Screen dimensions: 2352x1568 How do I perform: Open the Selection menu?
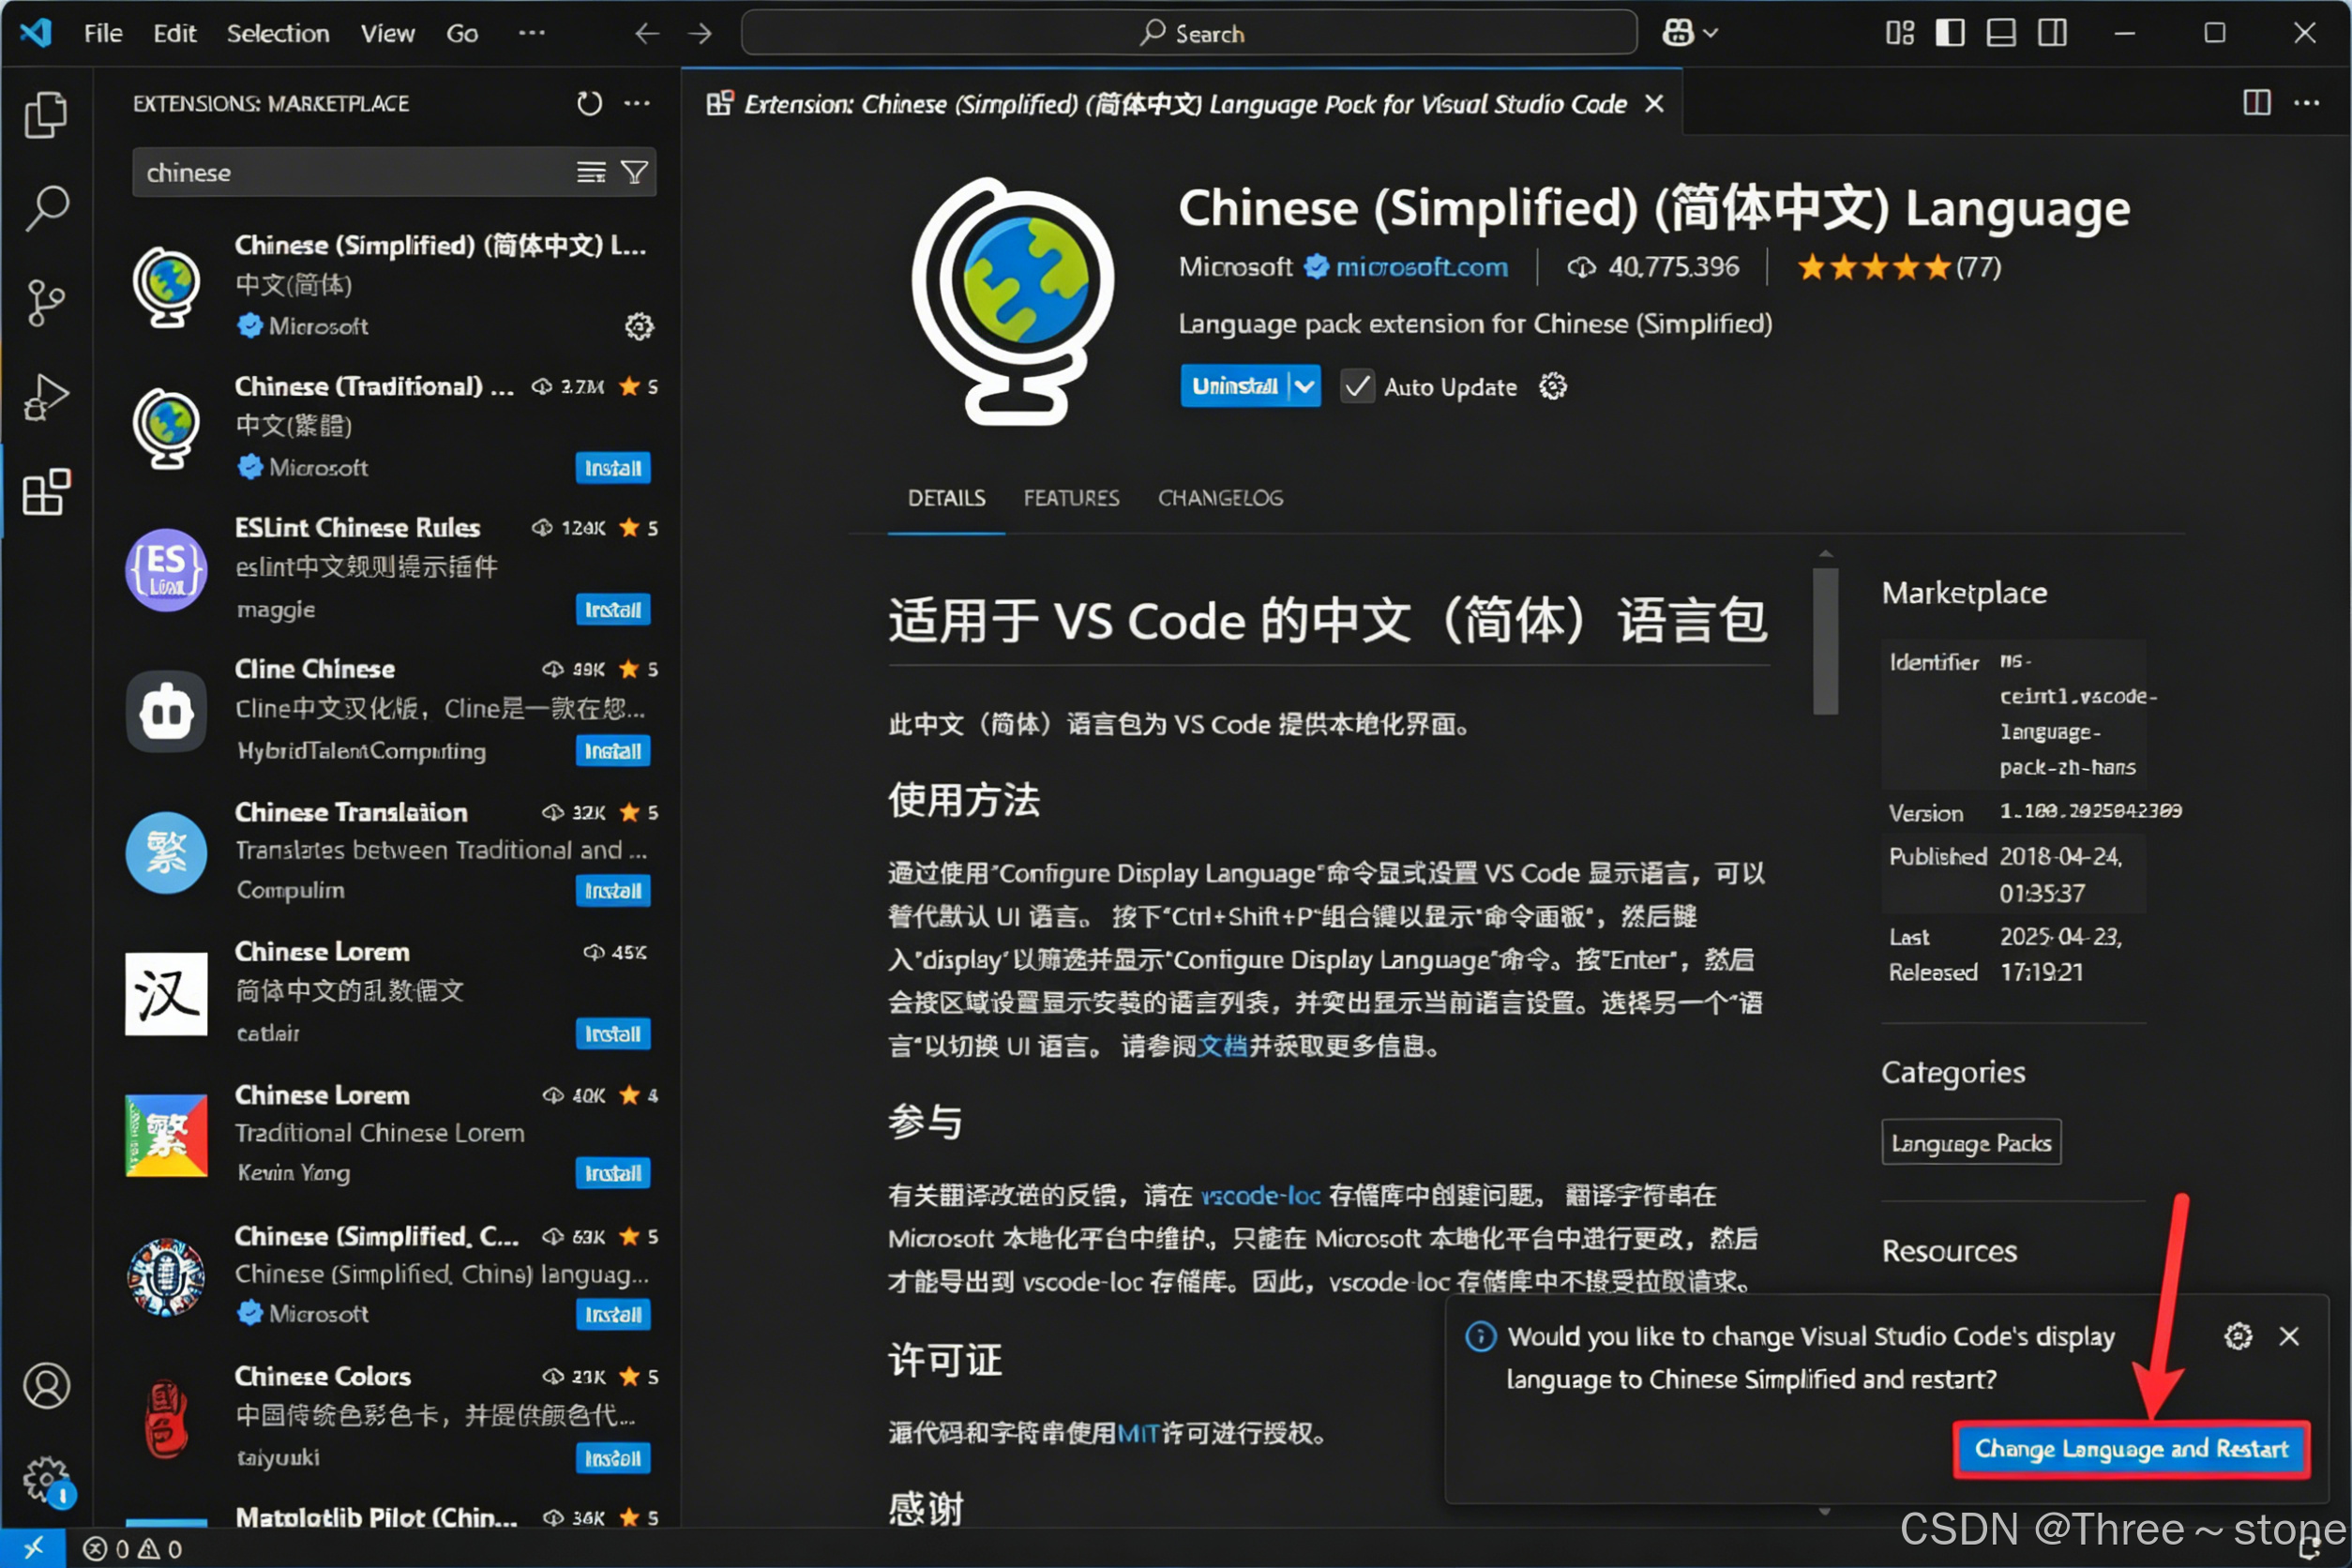tap(277, 33)
